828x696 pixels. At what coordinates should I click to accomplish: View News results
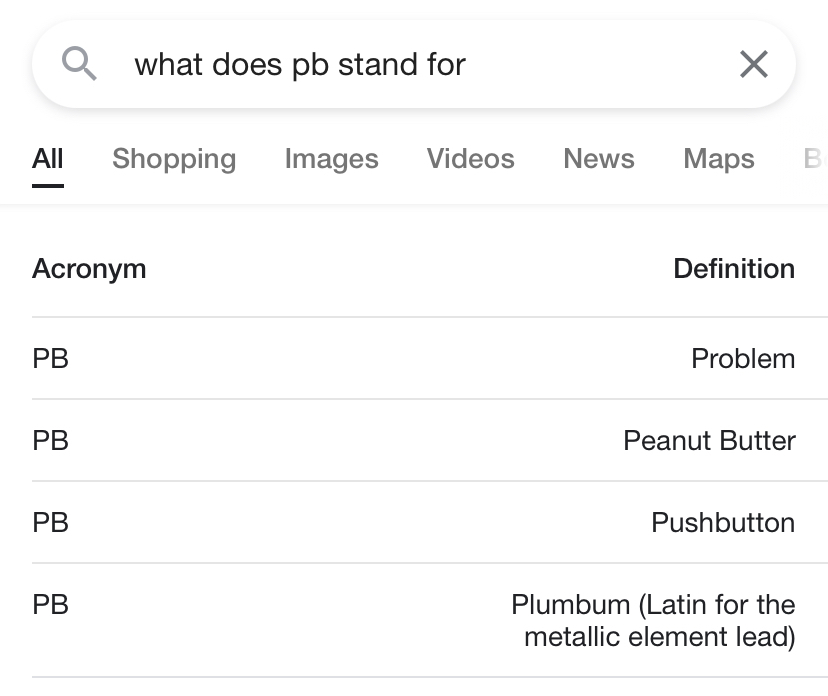click(x=598, y=158)
